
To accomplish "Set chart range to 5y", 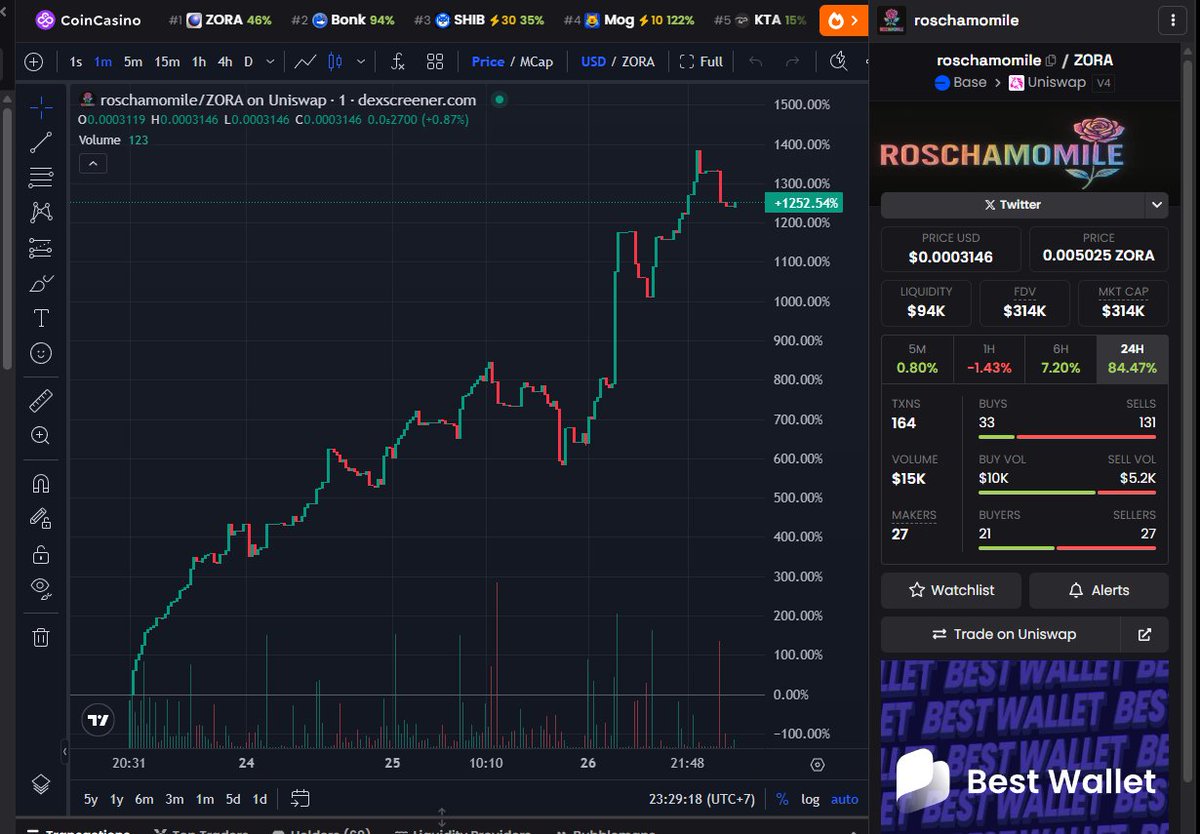I will pyautogui.click(x=91, y=799).
